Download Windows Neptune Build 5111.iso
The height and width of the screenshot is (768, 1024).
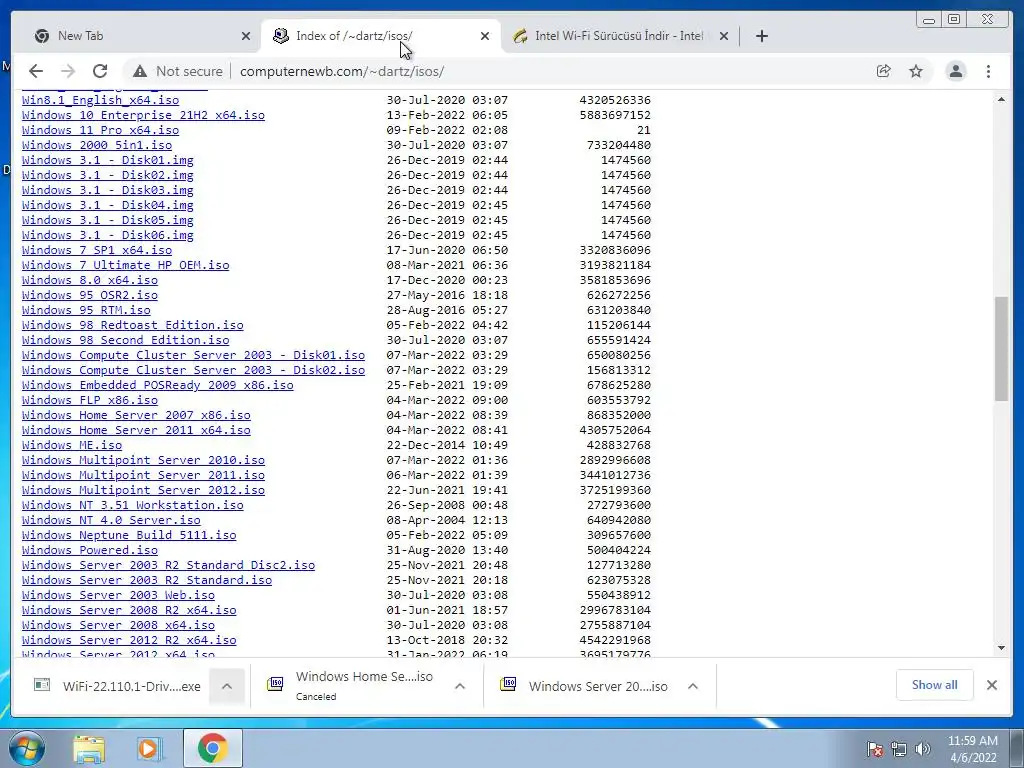click(x=129, y=536)
